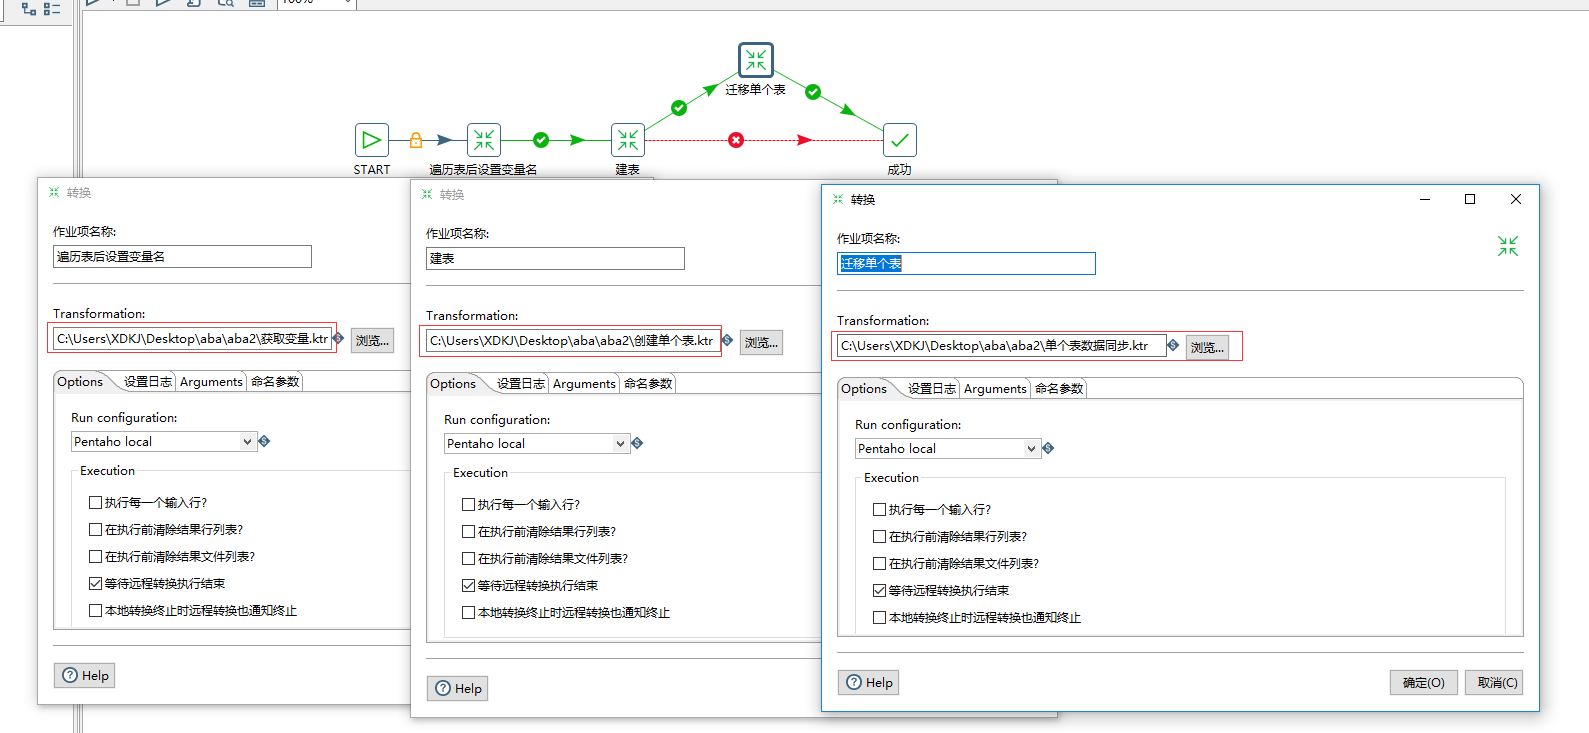Toggle 执行每一个输入行 in 迁移单个表 dialog

click(879, 509)
